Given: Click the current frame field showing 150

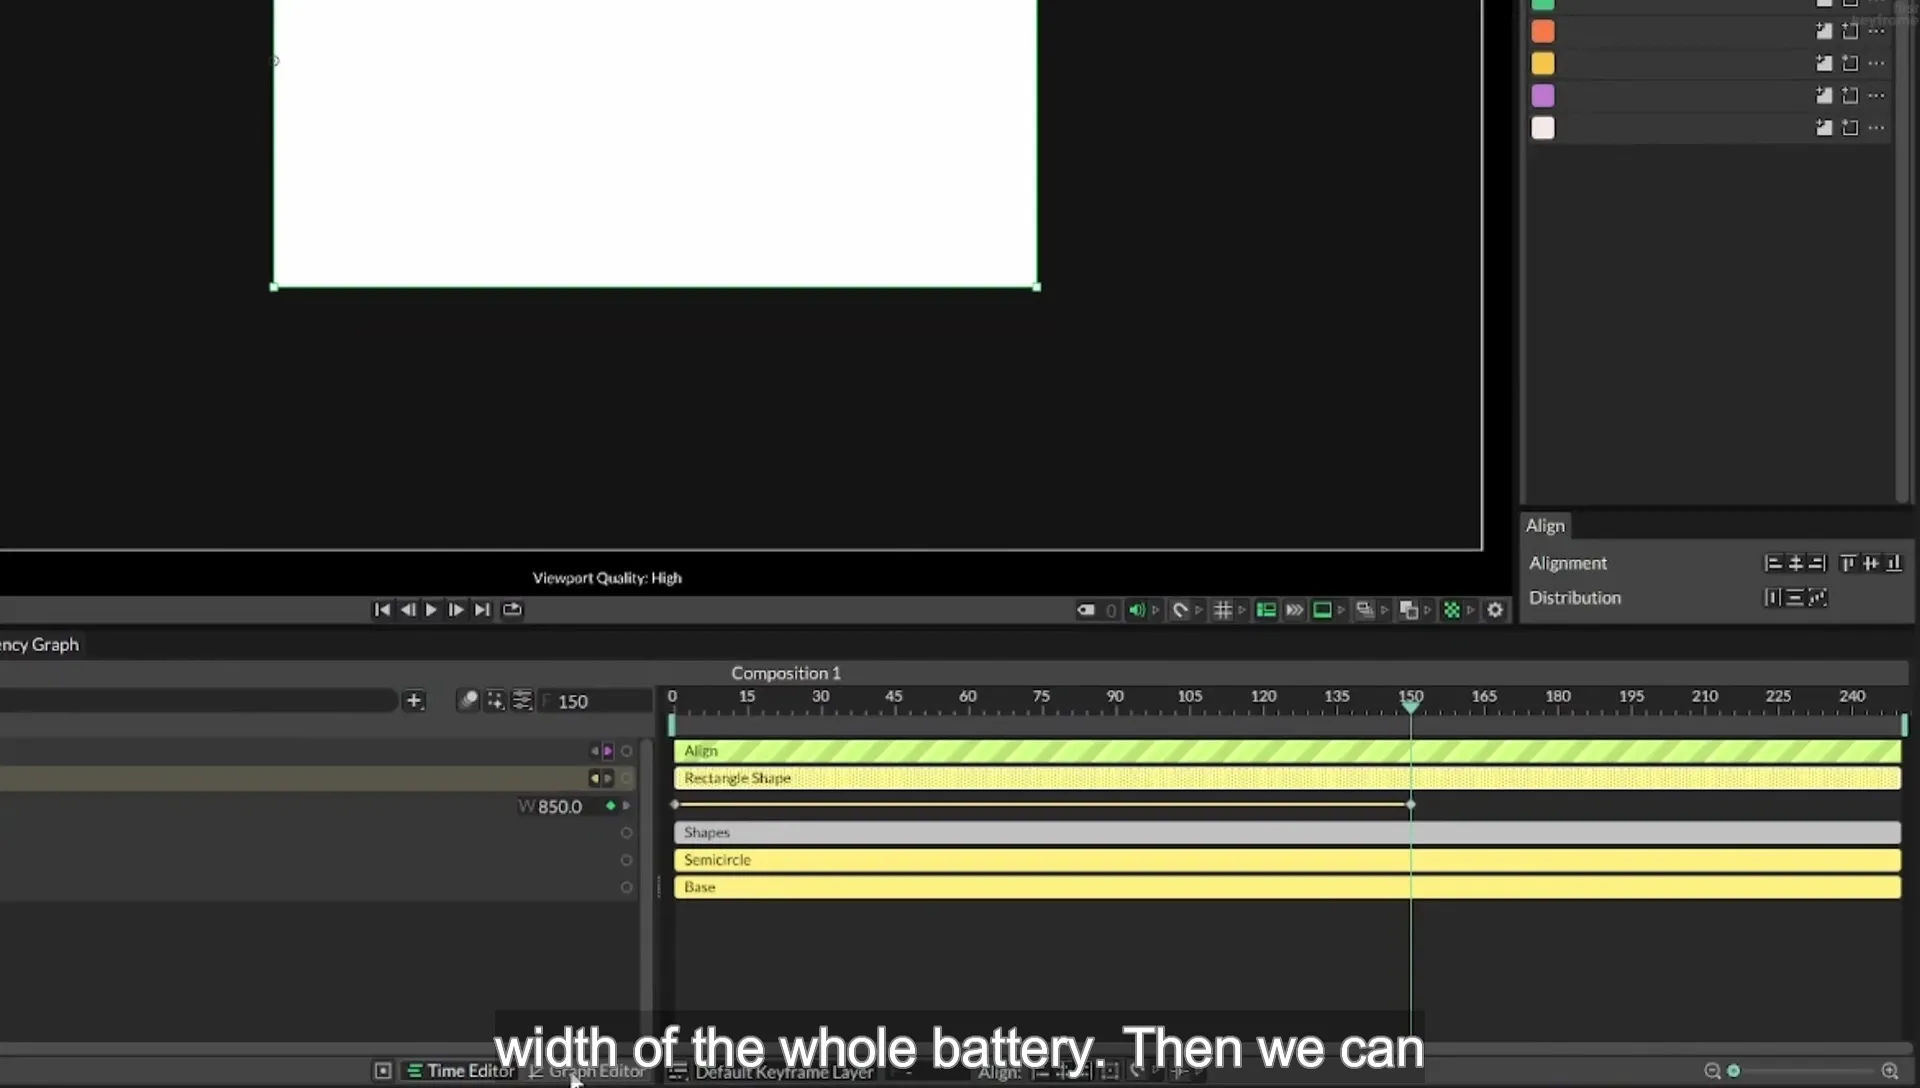Looking at the screenshot, I should coord(597,701).
